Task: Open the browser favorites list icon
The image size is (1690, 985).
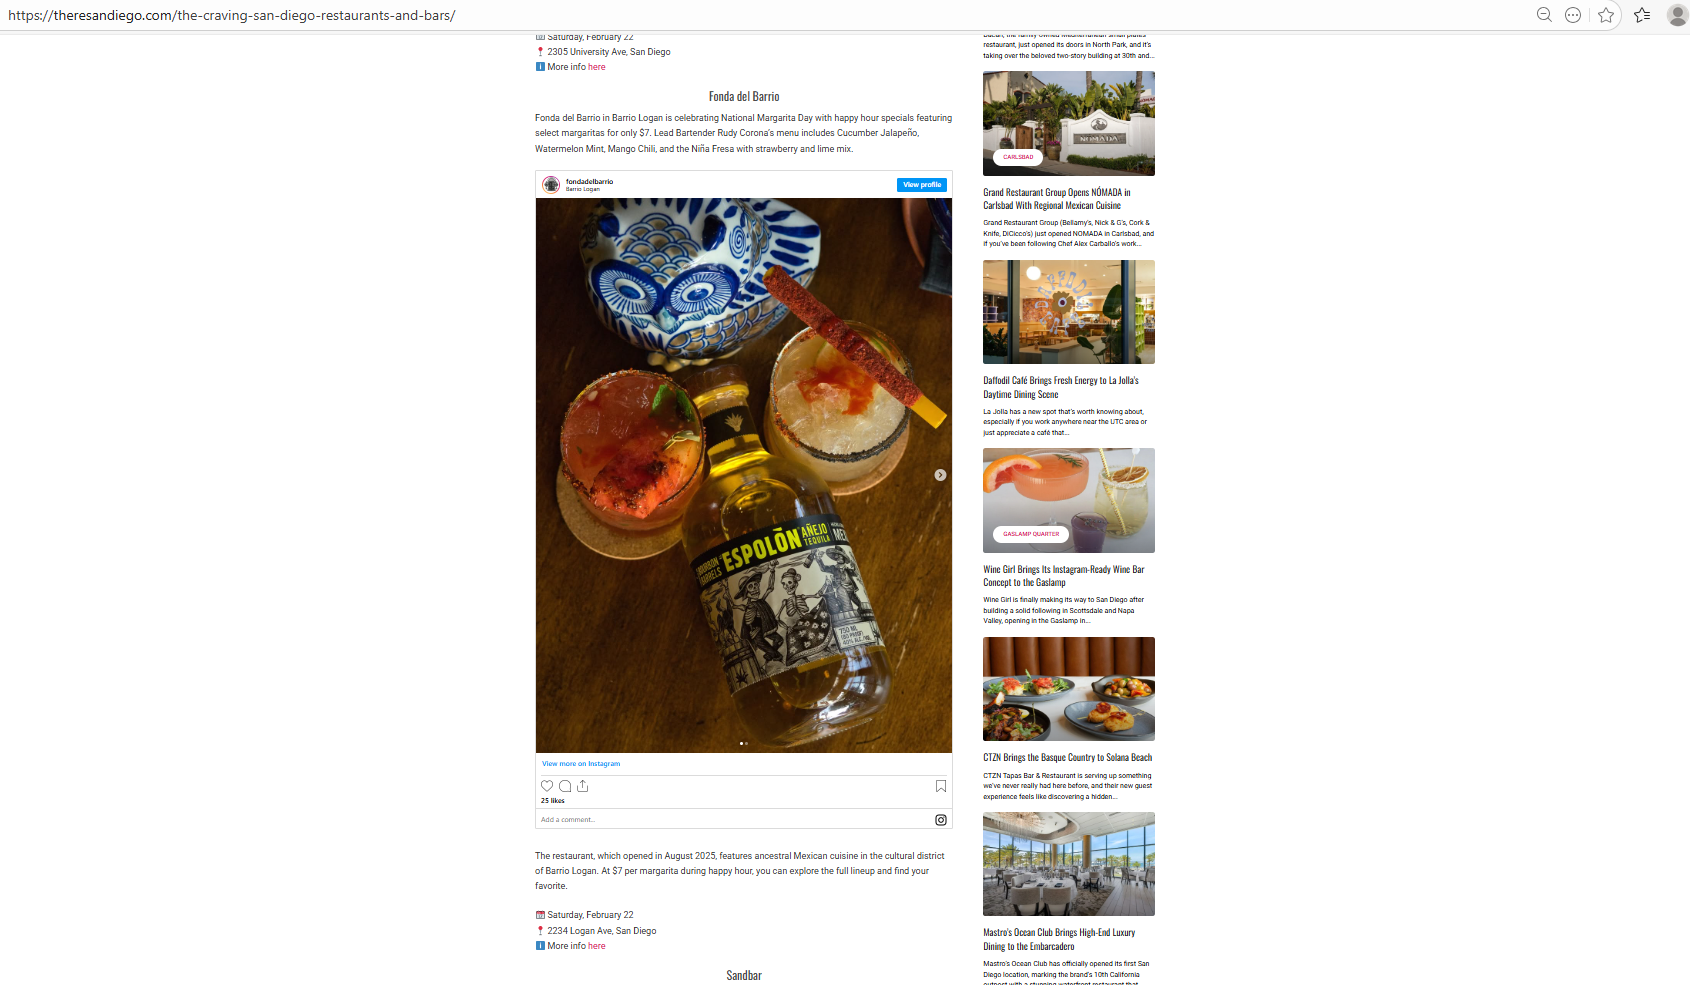Action: 1642,15
